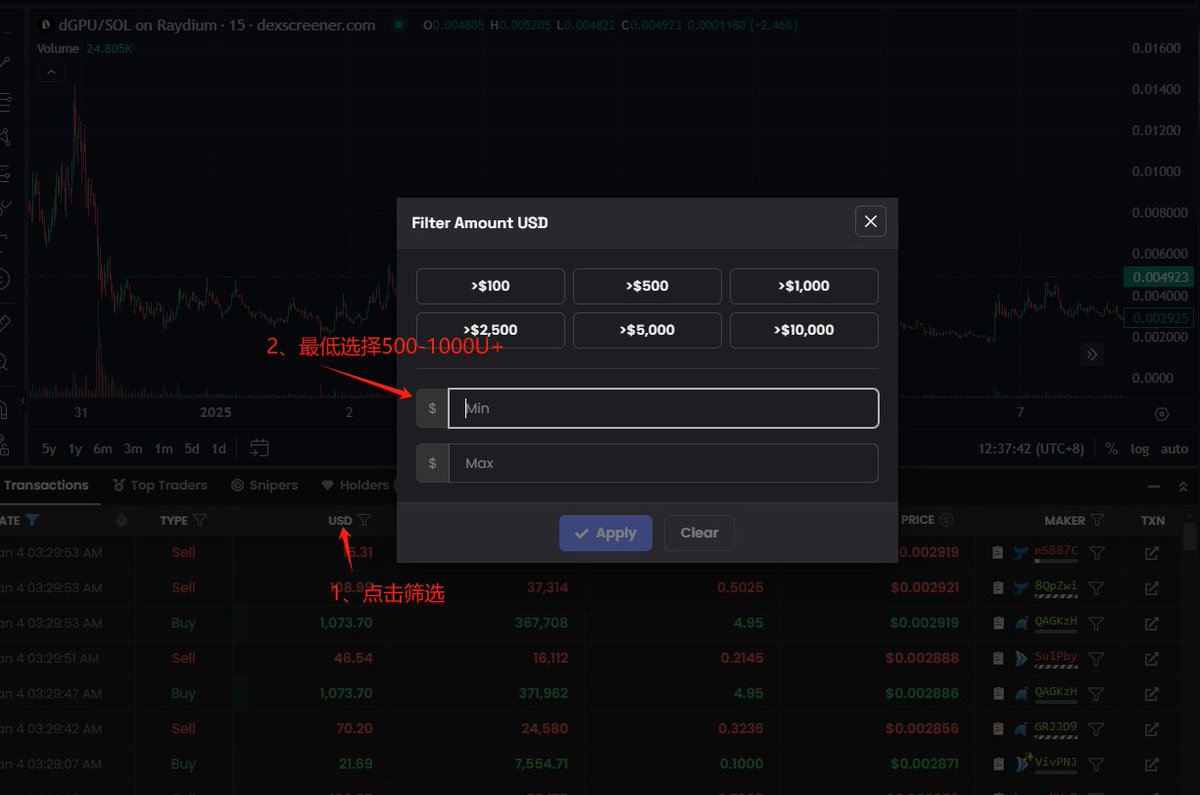This screenshot has width=1200, height=795.
Task: Toggle the PRICE dollar-sign currency icon
Action: [x=946, y=520]
